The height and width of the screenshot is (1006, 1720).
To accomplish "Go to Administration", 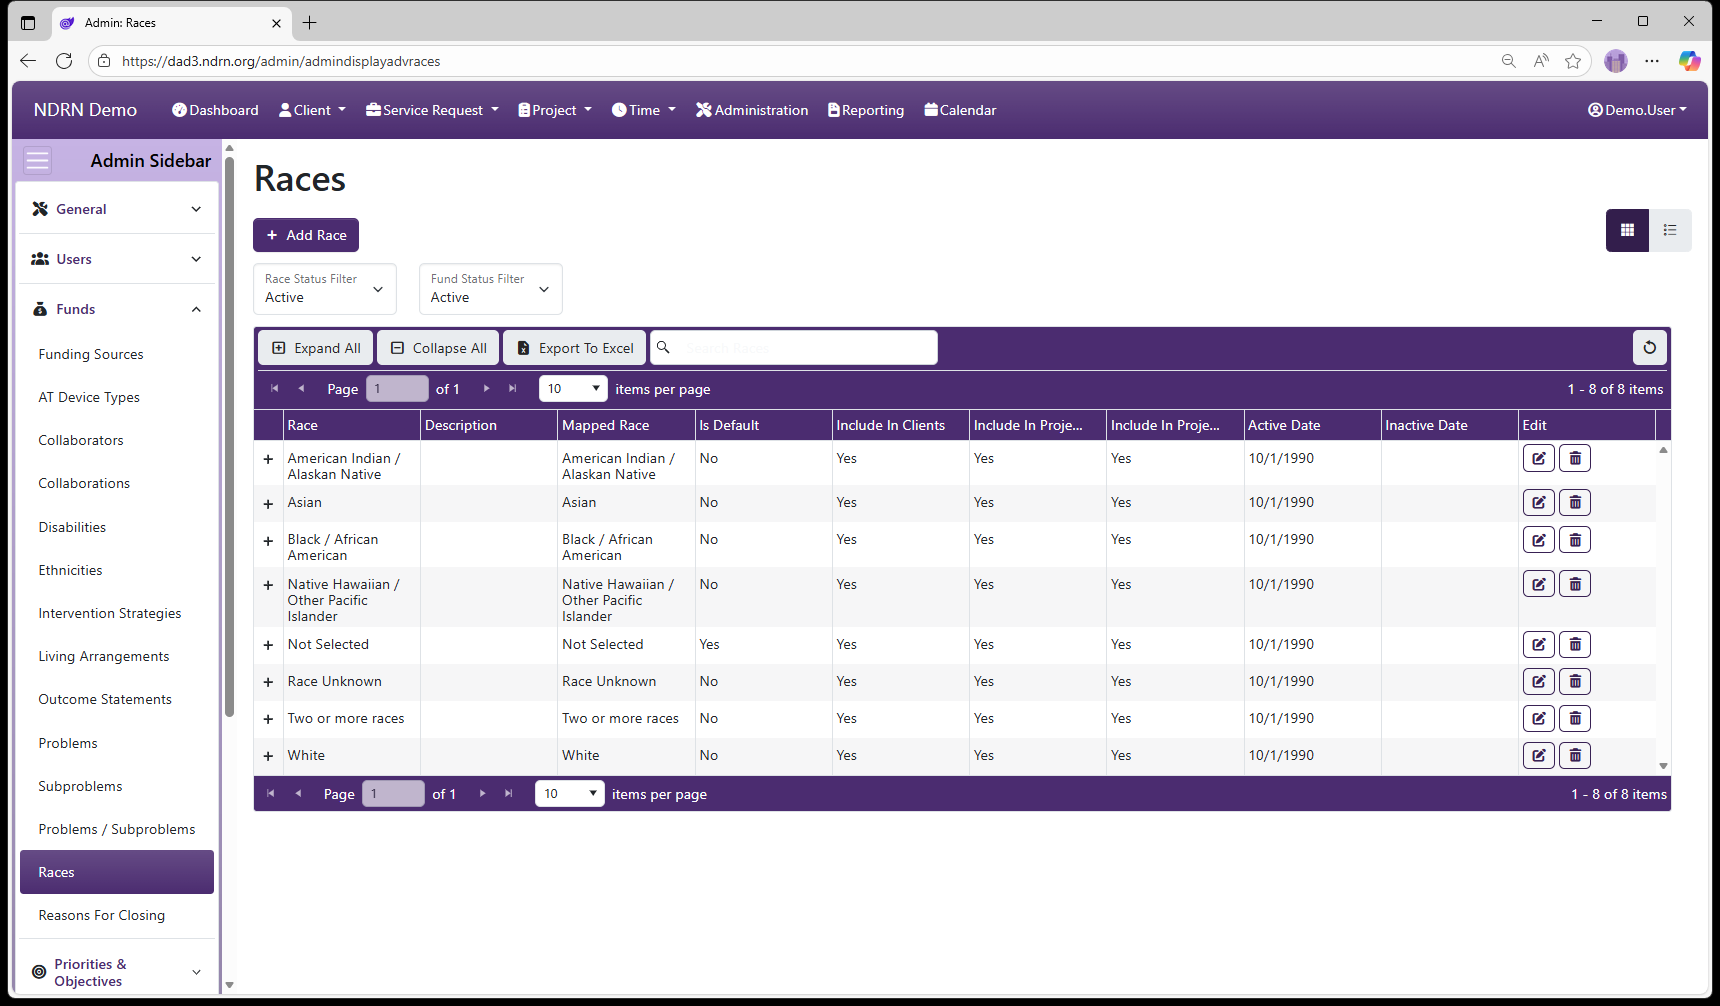I will [x=752, y=110].
